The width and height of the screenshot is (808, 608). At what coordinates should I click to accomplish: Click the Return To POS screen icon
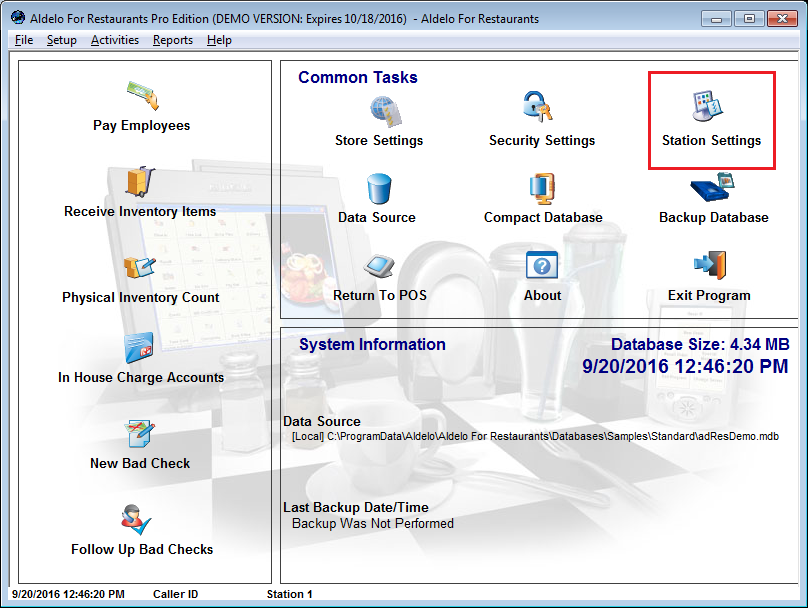coord(379,266)
